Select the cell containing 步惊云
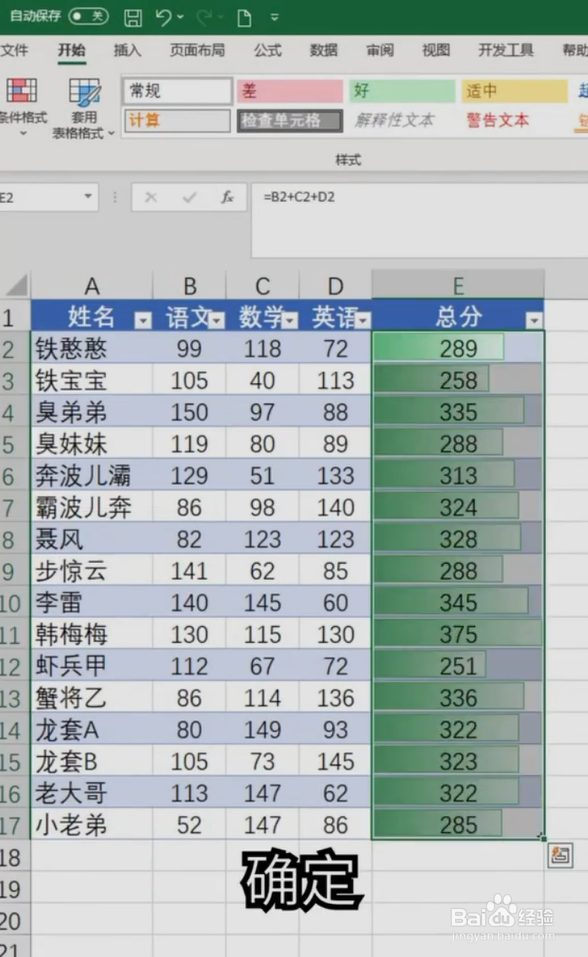This screenshot has height=957, width=588. (x=92, y=571)
